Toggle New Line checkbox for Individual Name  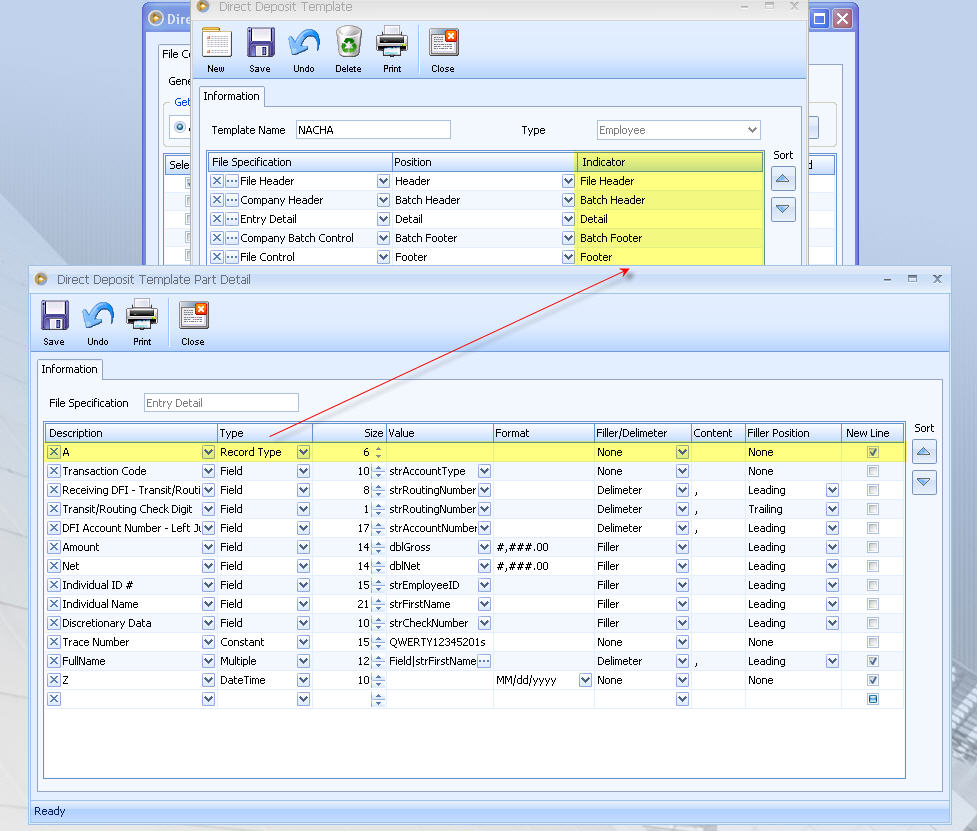(x=873, y=604)
